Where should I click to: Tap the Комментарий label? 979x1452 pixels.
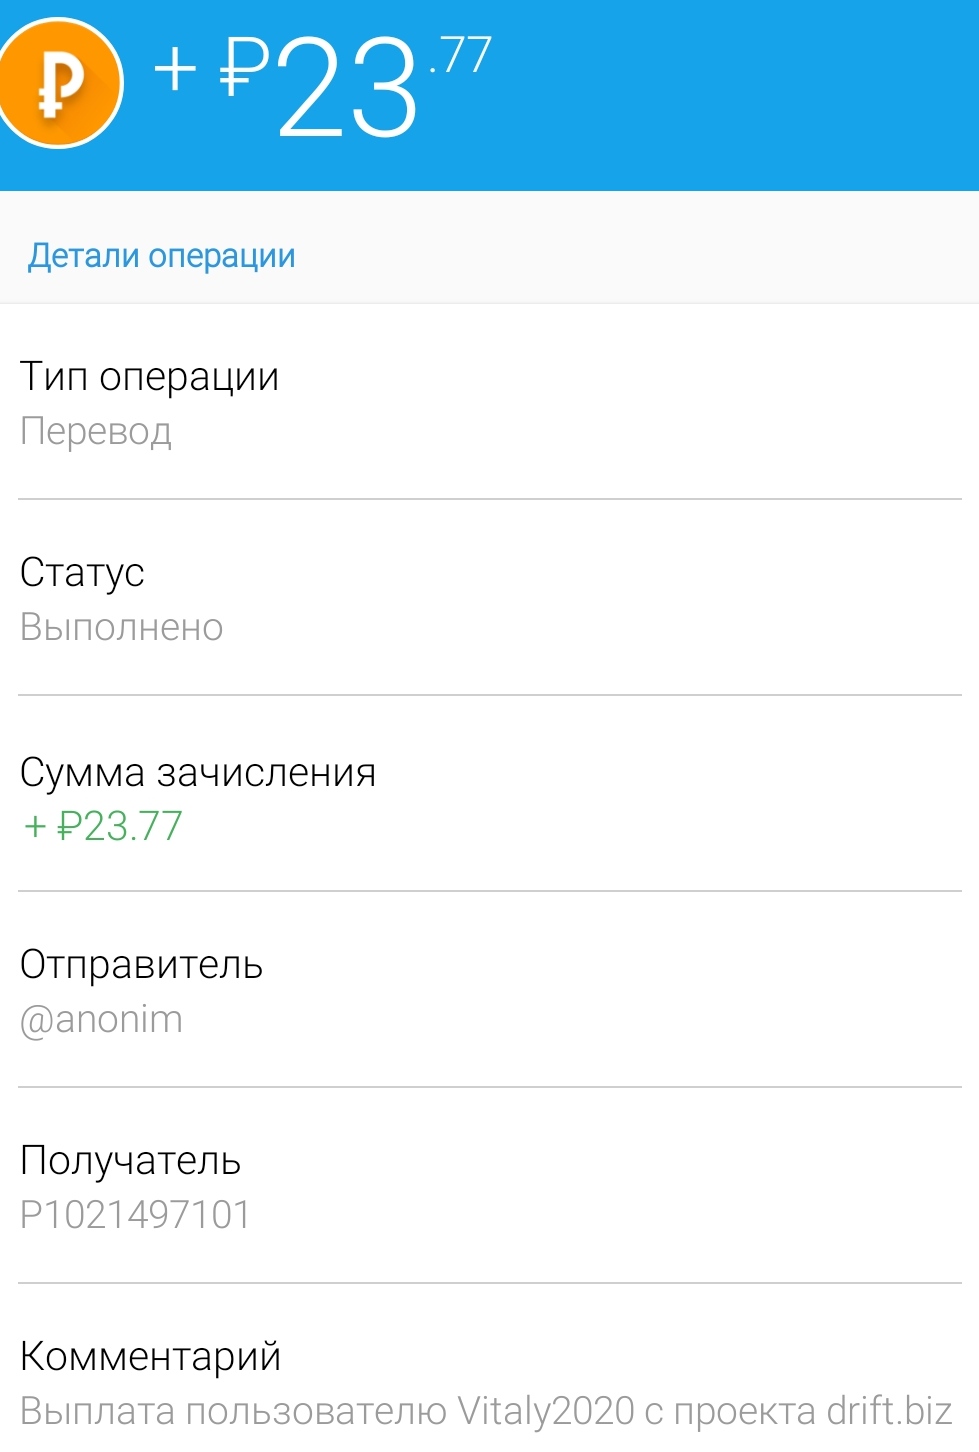click(x=150, y=1357)
